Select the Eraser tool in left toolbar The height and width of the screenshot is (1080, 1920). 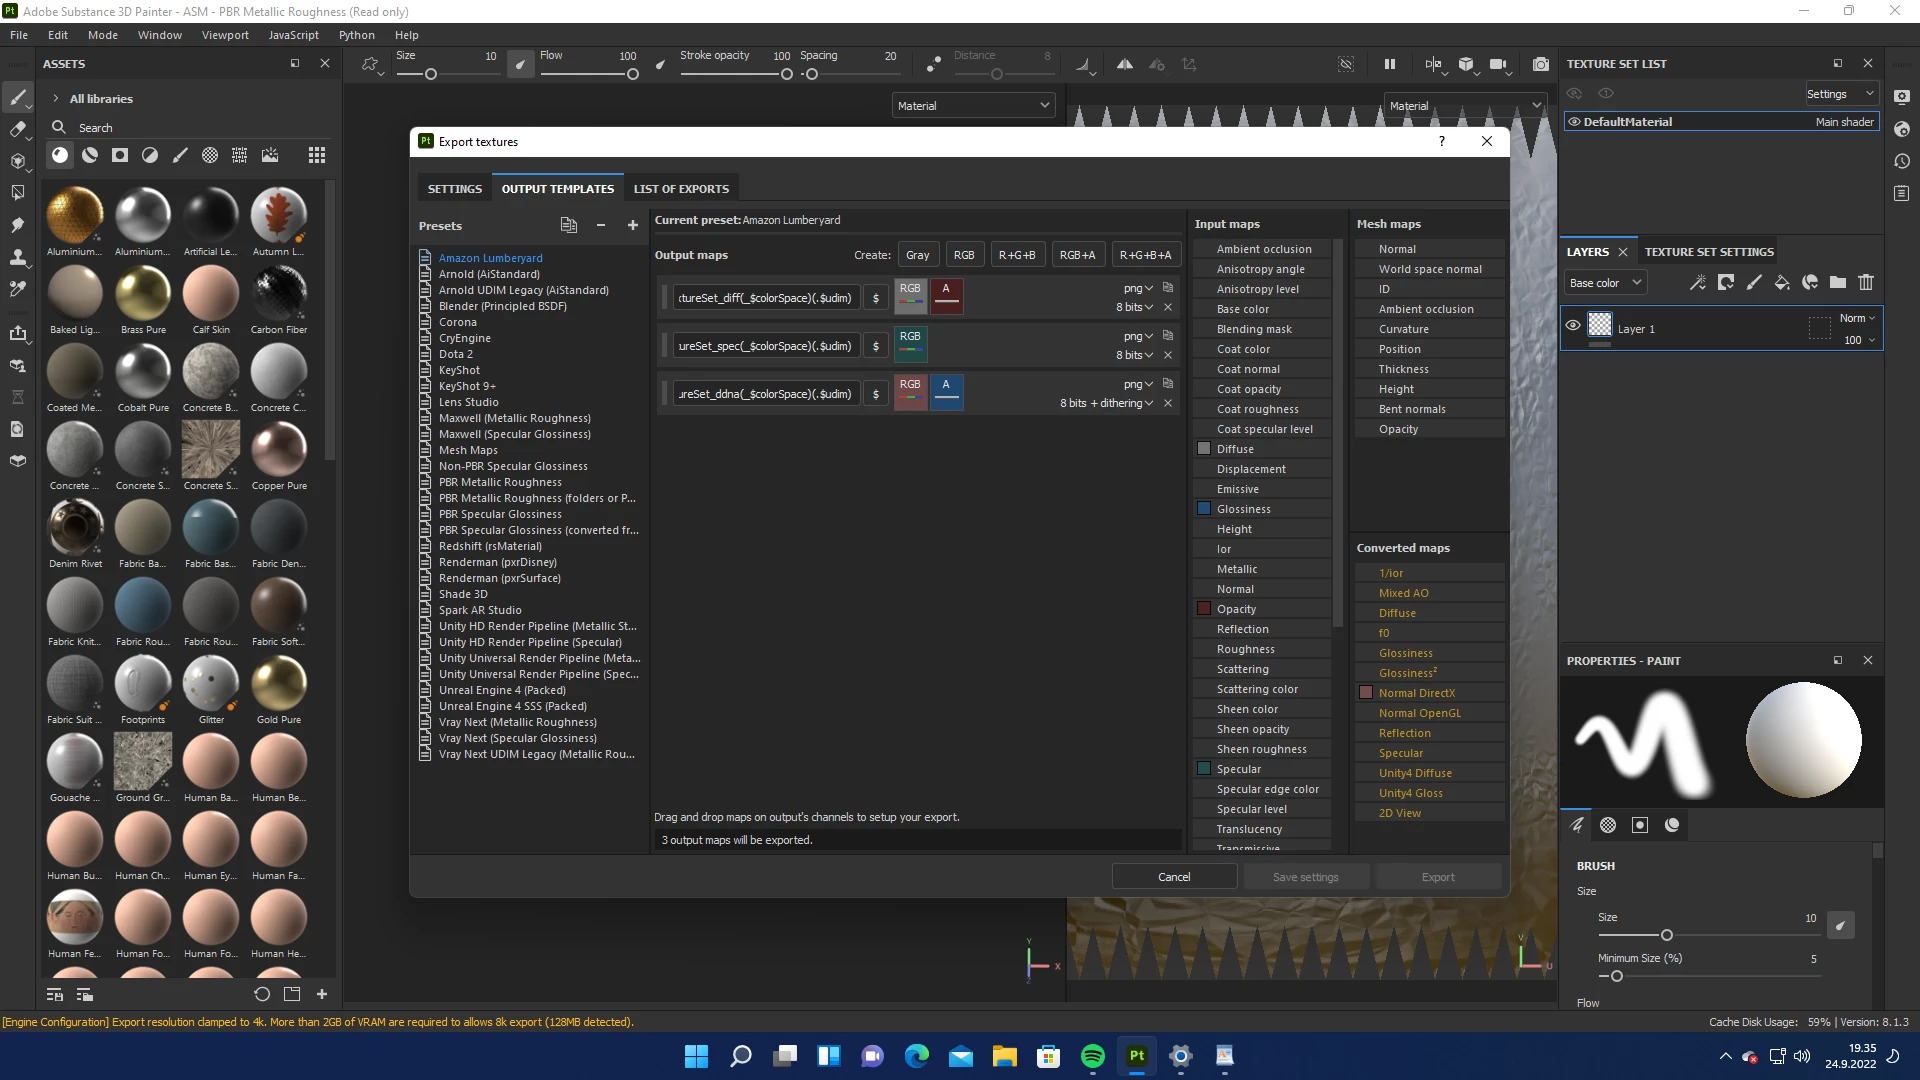(17, 129)
